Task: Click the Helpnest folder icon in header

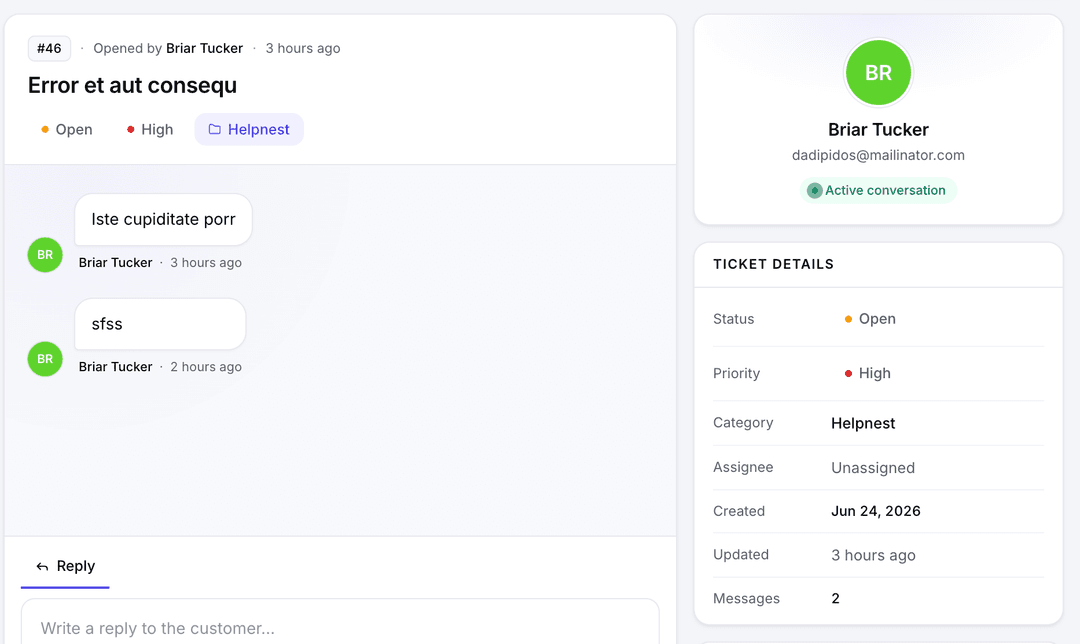Action: 215,129
